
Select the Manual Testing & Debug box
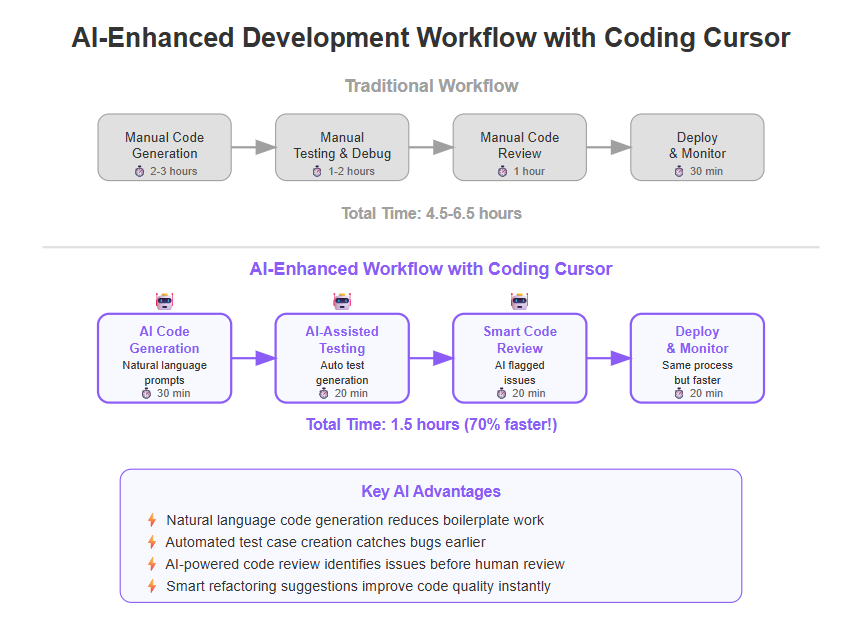pos(342,147)
